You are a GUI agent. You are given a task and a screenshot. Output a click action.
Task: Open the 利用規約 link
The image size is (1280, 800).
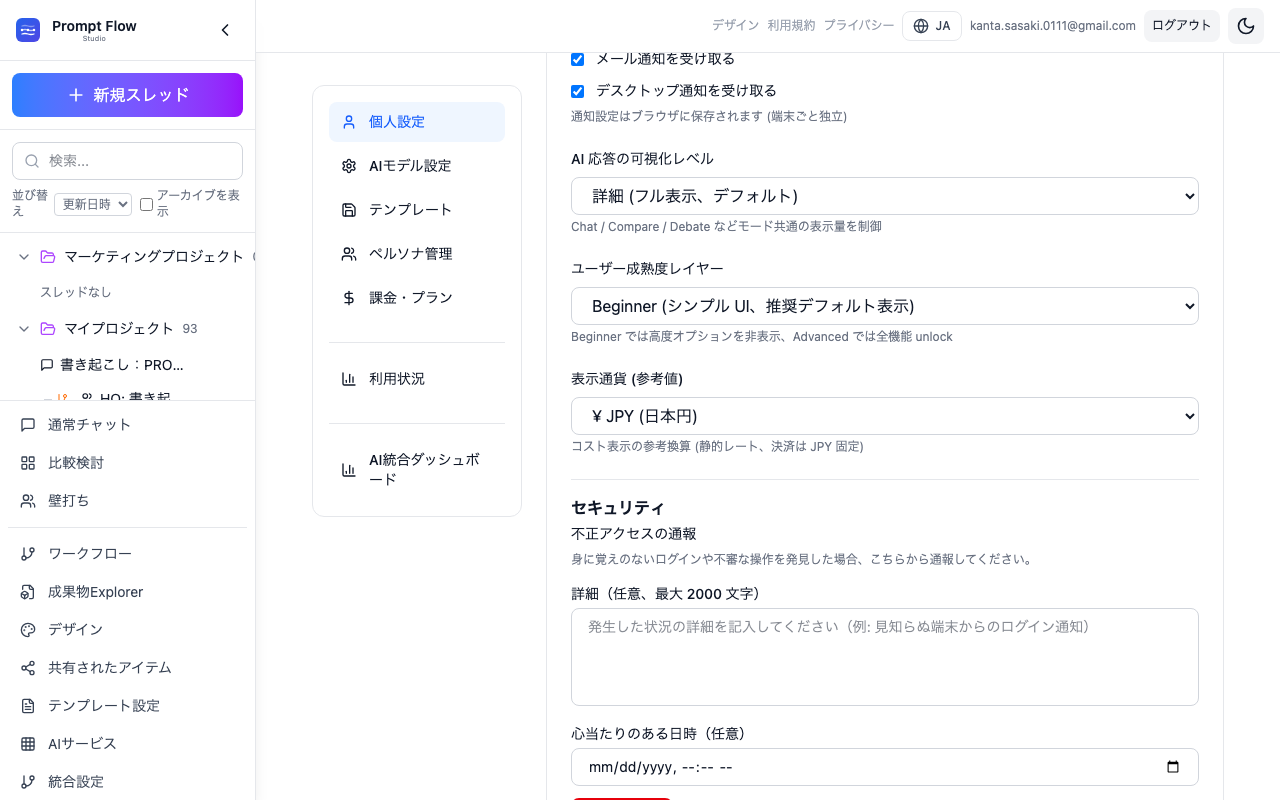[x=791, y=26]
